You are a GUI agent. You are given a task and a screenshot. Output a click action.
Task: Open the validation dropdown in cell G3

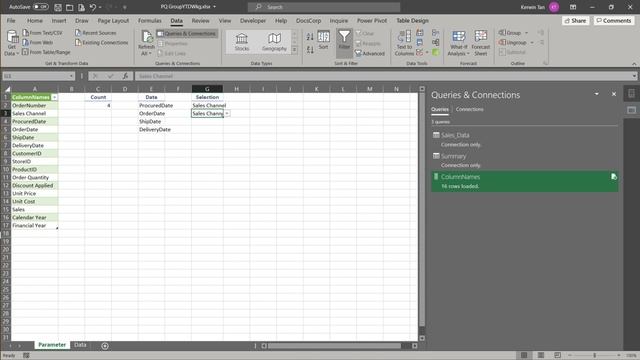tap(227, 113)
